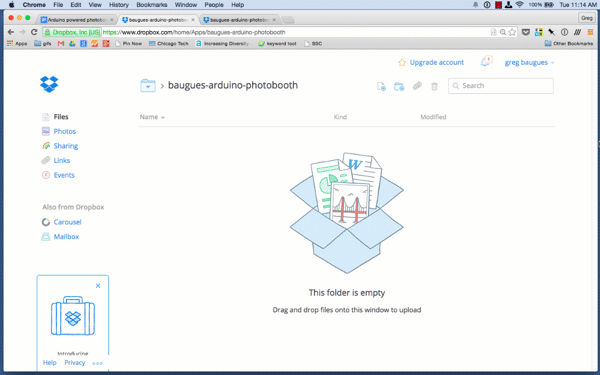Image resolution: width=600 pixels, height=375 pixels.
Task: Click the Privacy footer link
Action: (75, 363)
